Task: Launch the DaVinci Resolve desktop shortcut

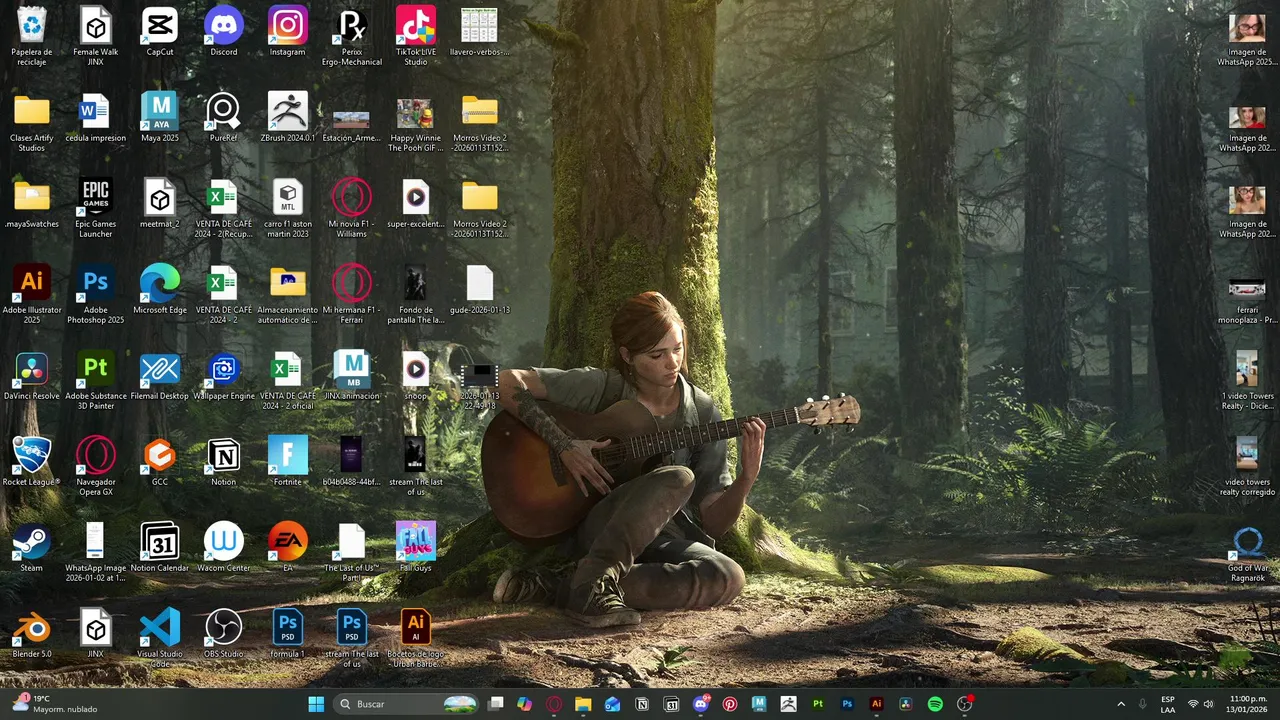Action: (32, 376)
